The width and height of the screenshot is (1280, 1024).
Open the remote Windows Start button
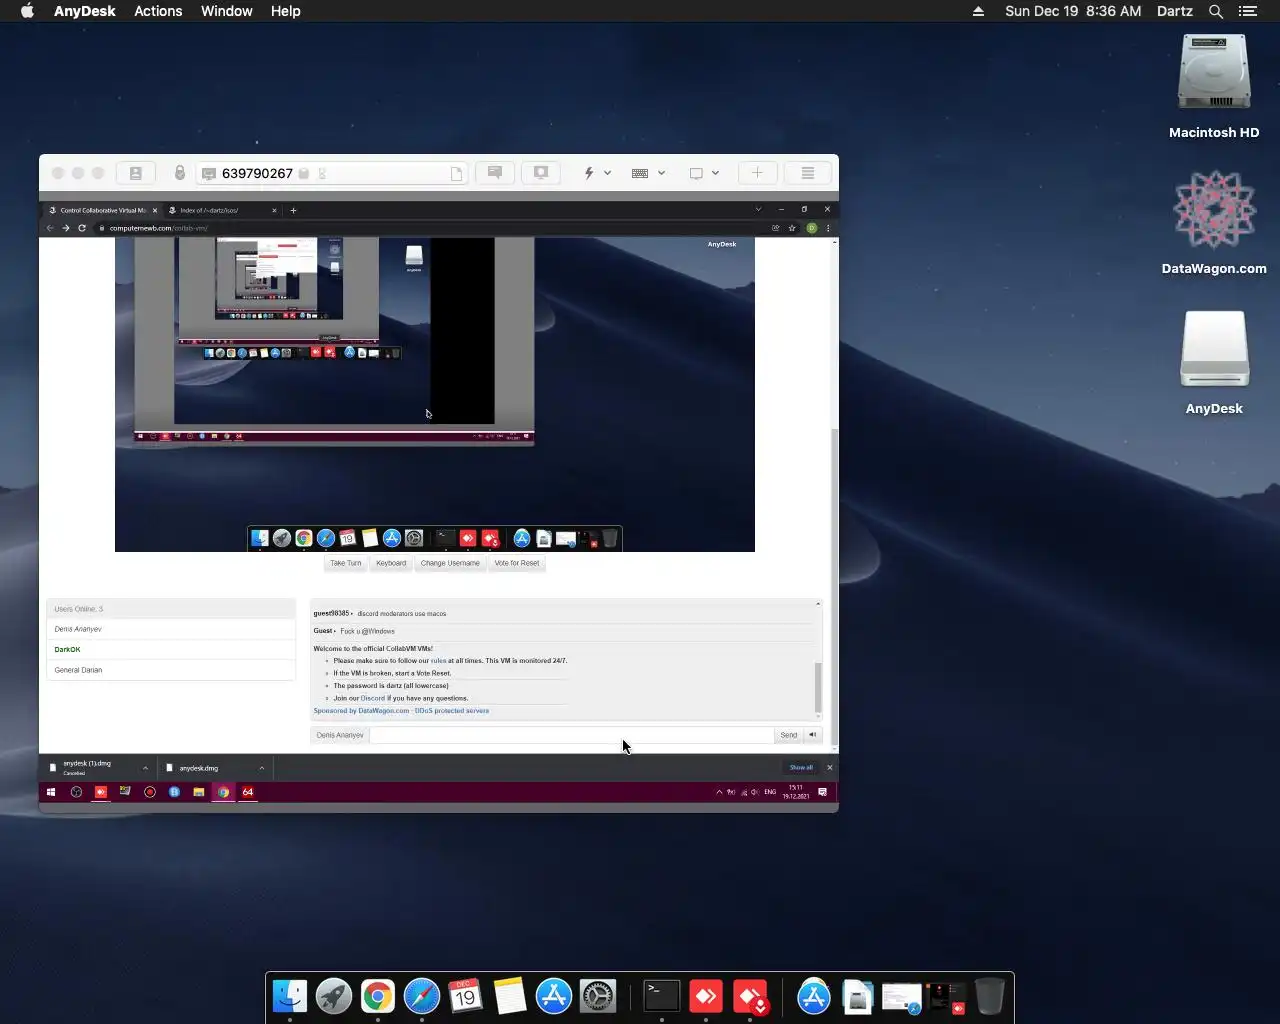[51, 792]
